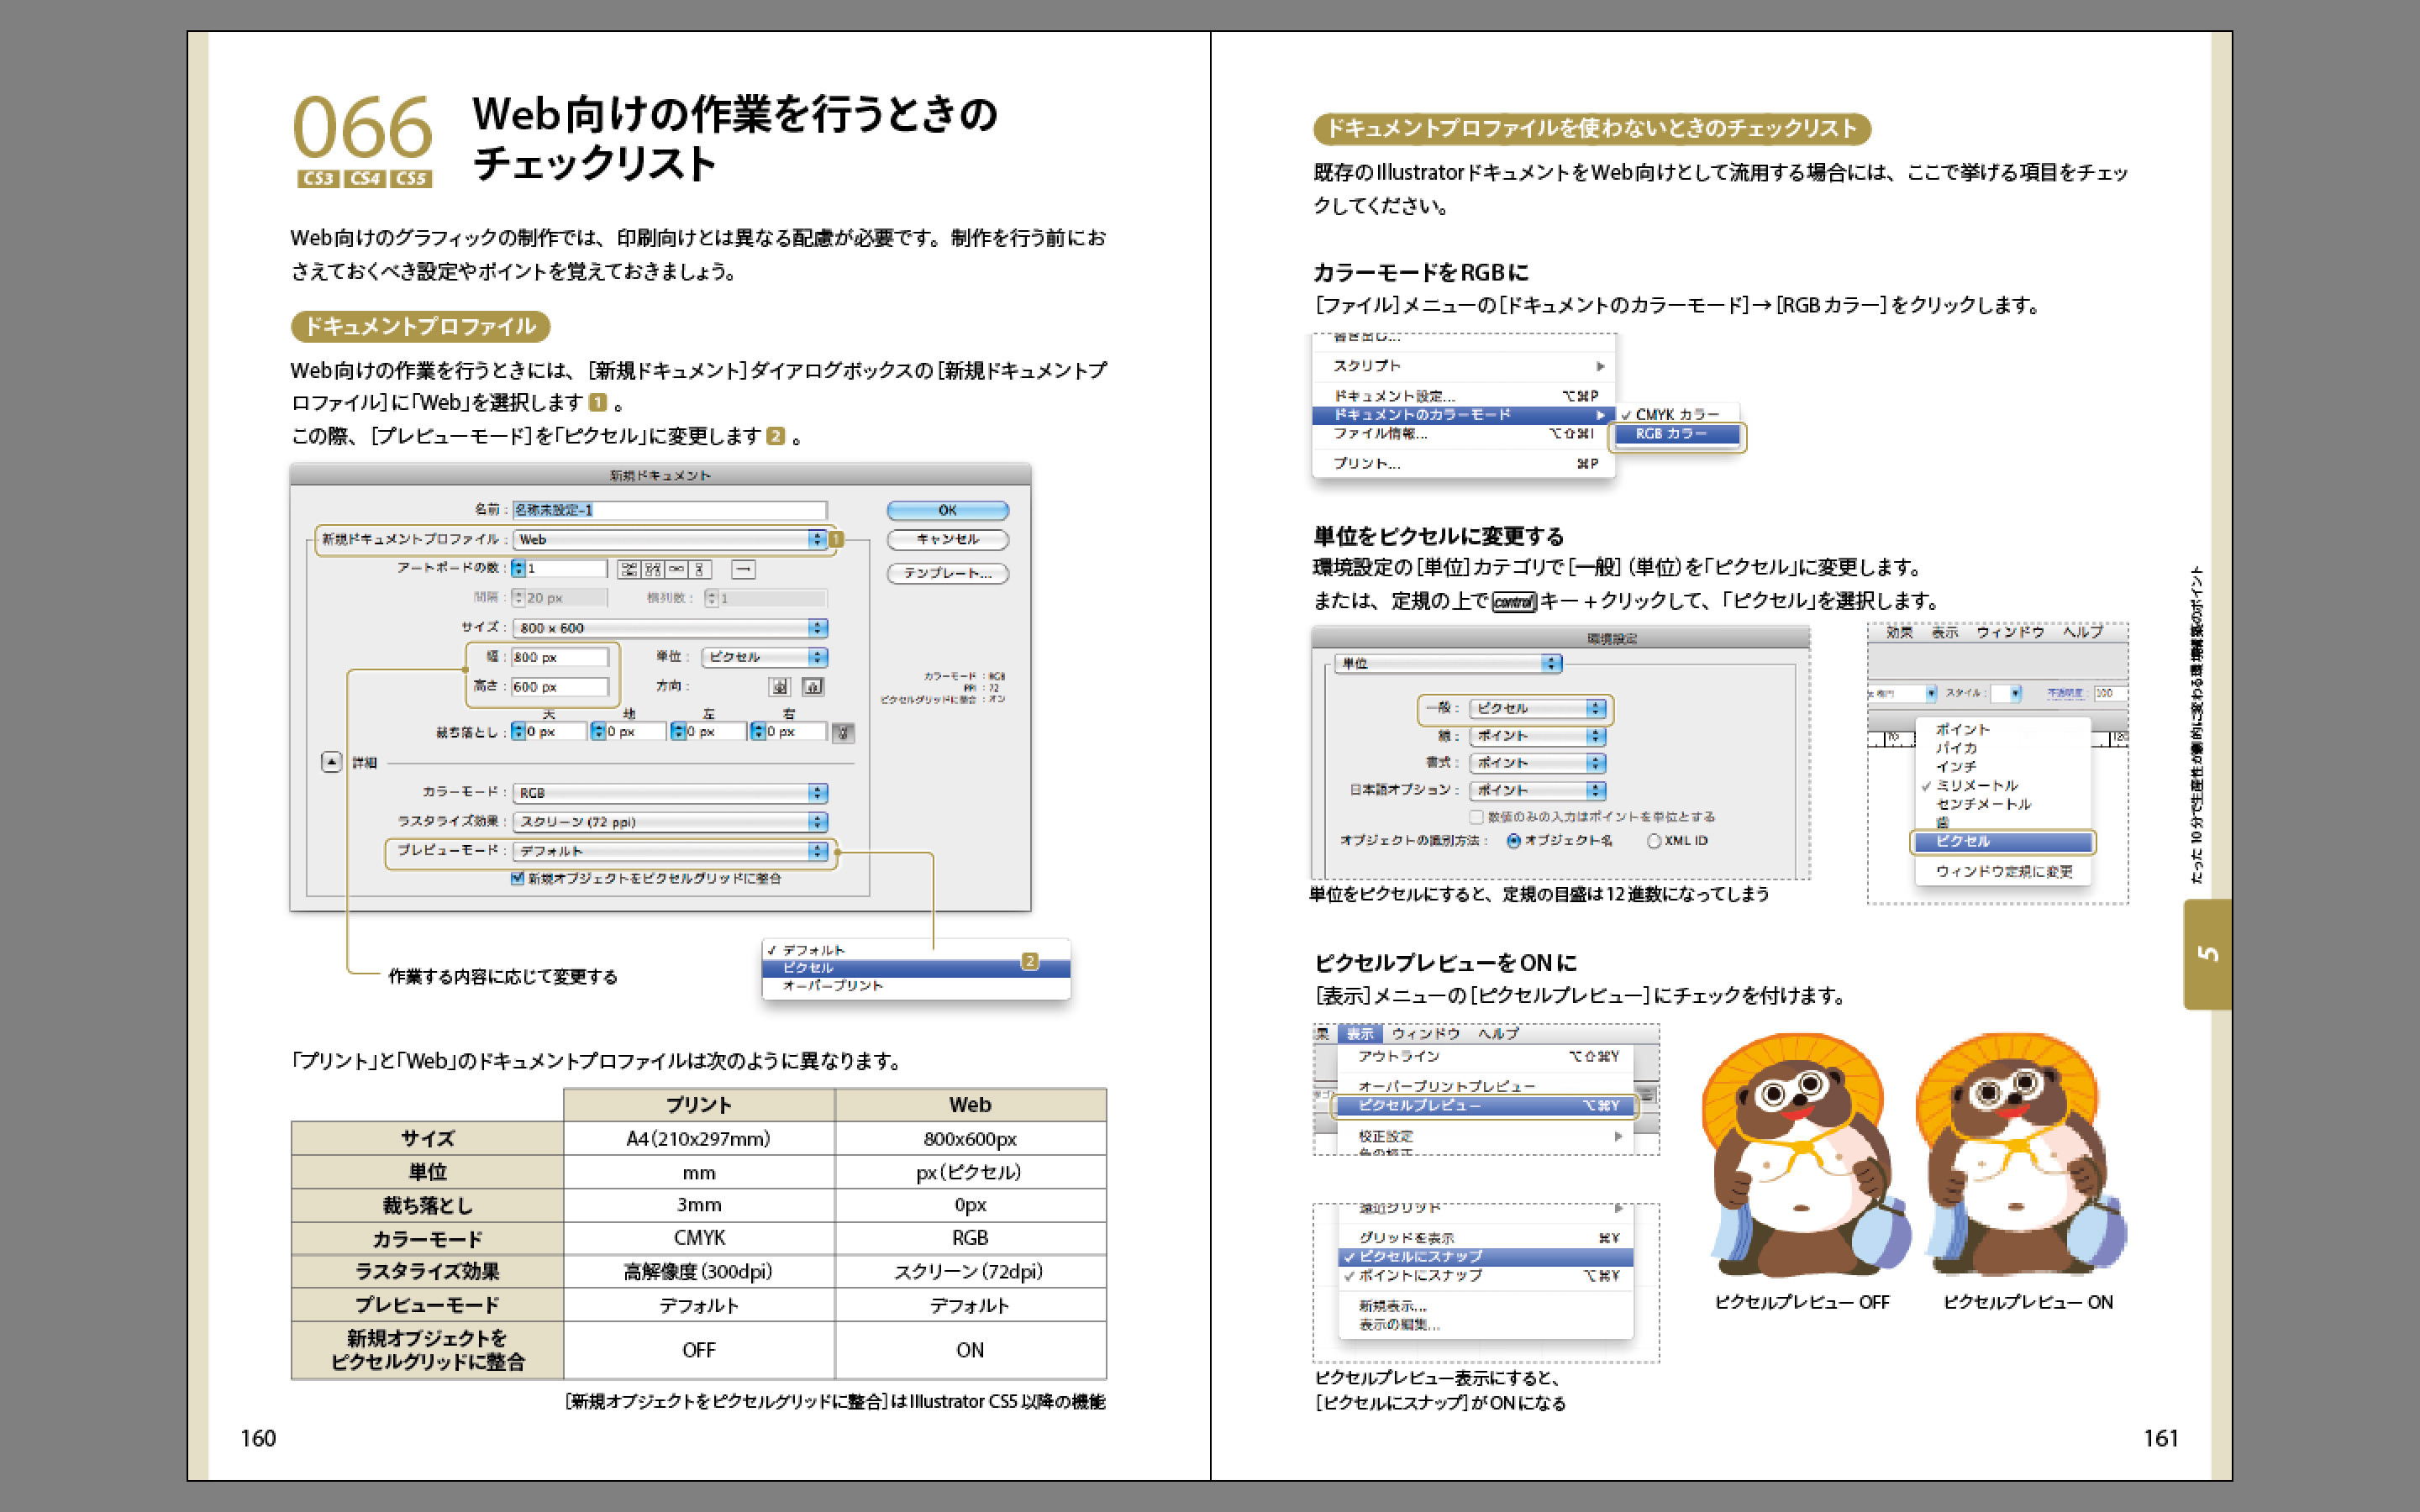The image size is (2420, 1512).
Task: Select ピクセルプレビュー in the 表示 menu
Action: coord(1485,1106)
